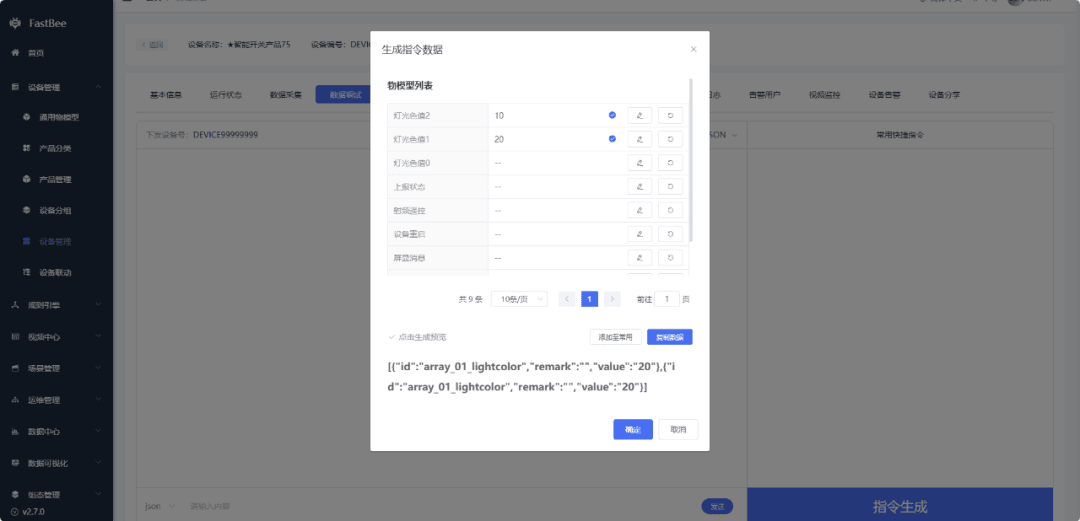
Task: Click edit pencil for 设备重启 row
Action: (x=639, y=234)
